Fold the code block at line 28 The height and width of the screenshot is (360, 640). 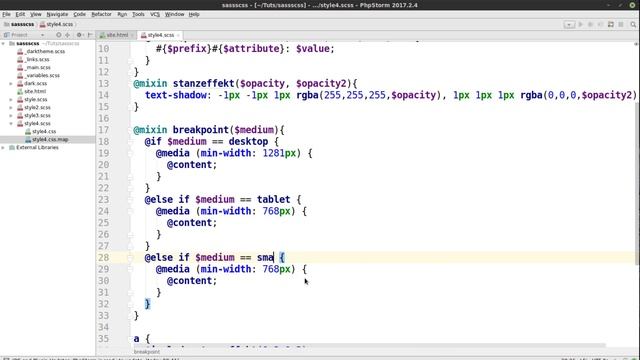[x=130, y=258]
